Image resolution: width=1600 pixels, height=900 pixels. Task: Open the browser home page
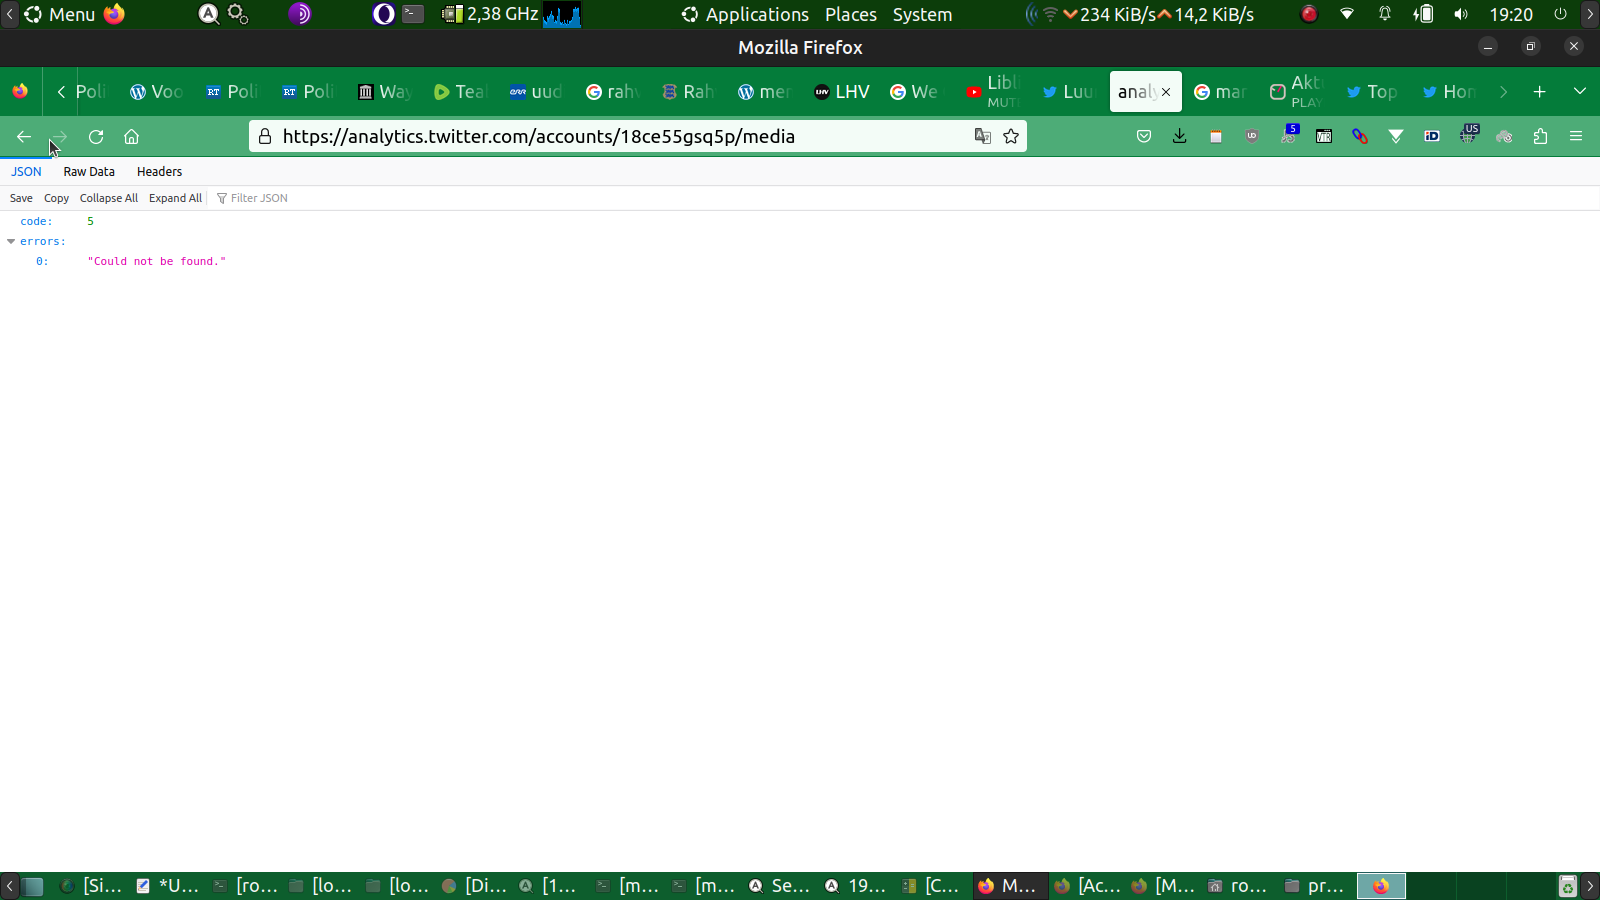pos(131,137)
